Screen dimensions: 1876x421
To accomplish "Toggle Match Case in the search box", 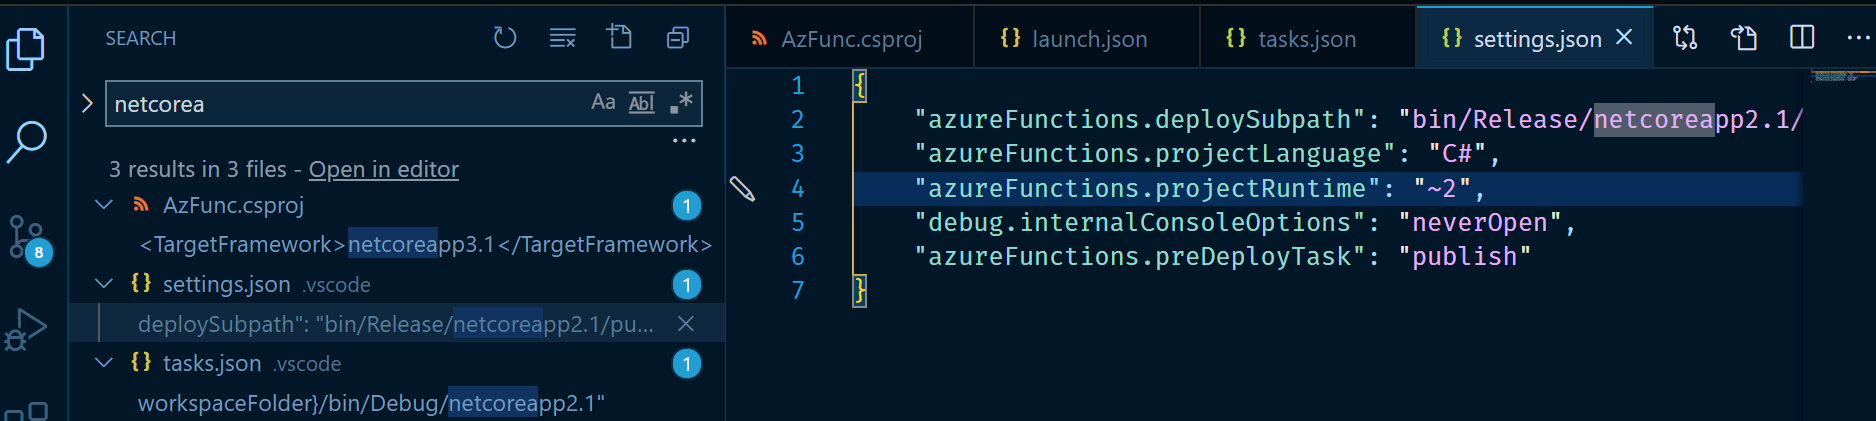I will point(603,102).
